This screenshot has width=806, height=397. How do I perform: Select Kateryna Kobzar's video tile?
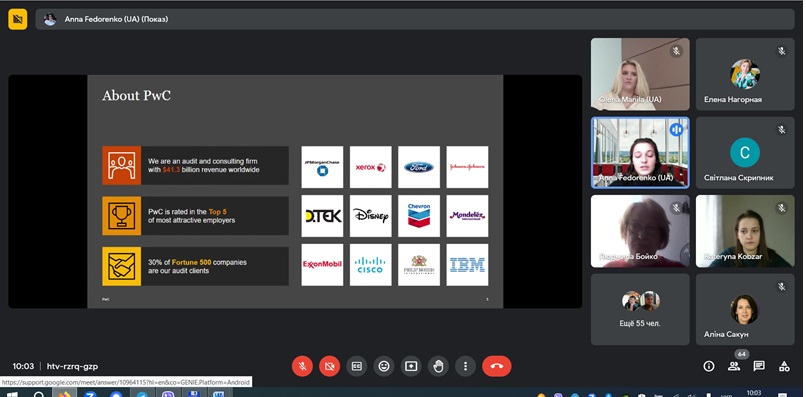[x=745, y=231]
